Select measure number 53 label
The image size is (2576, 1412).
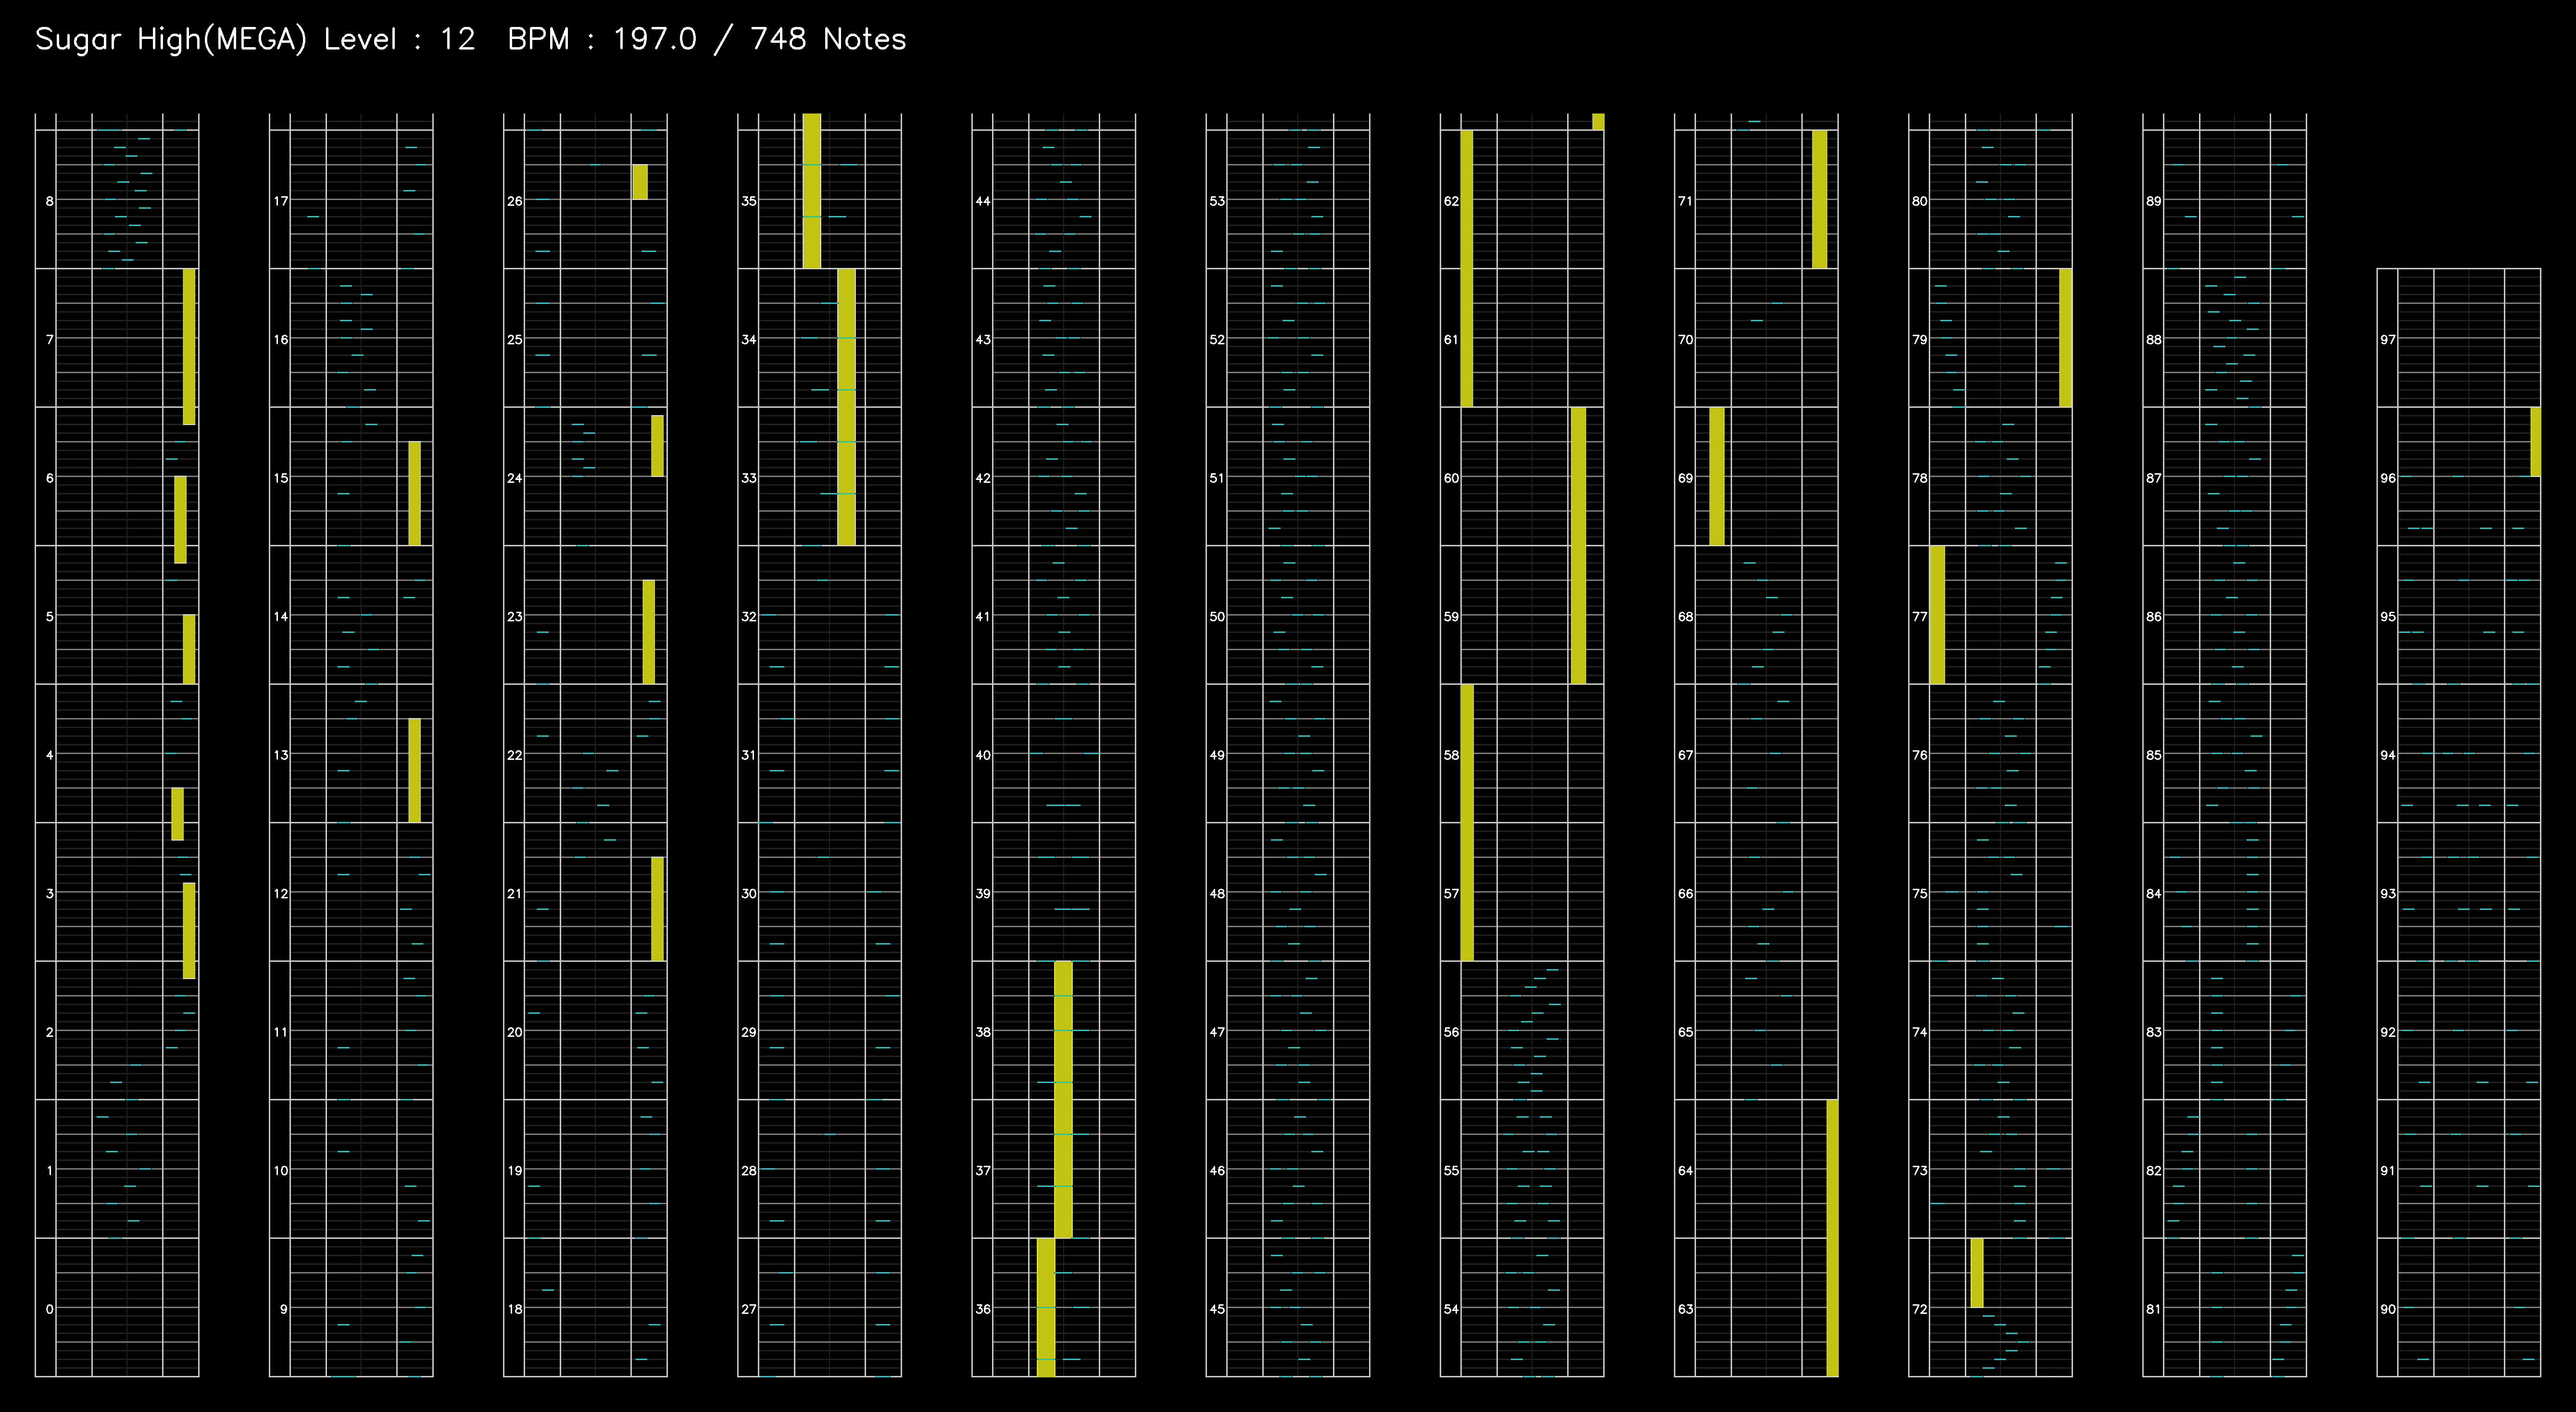pos(1217,201)
